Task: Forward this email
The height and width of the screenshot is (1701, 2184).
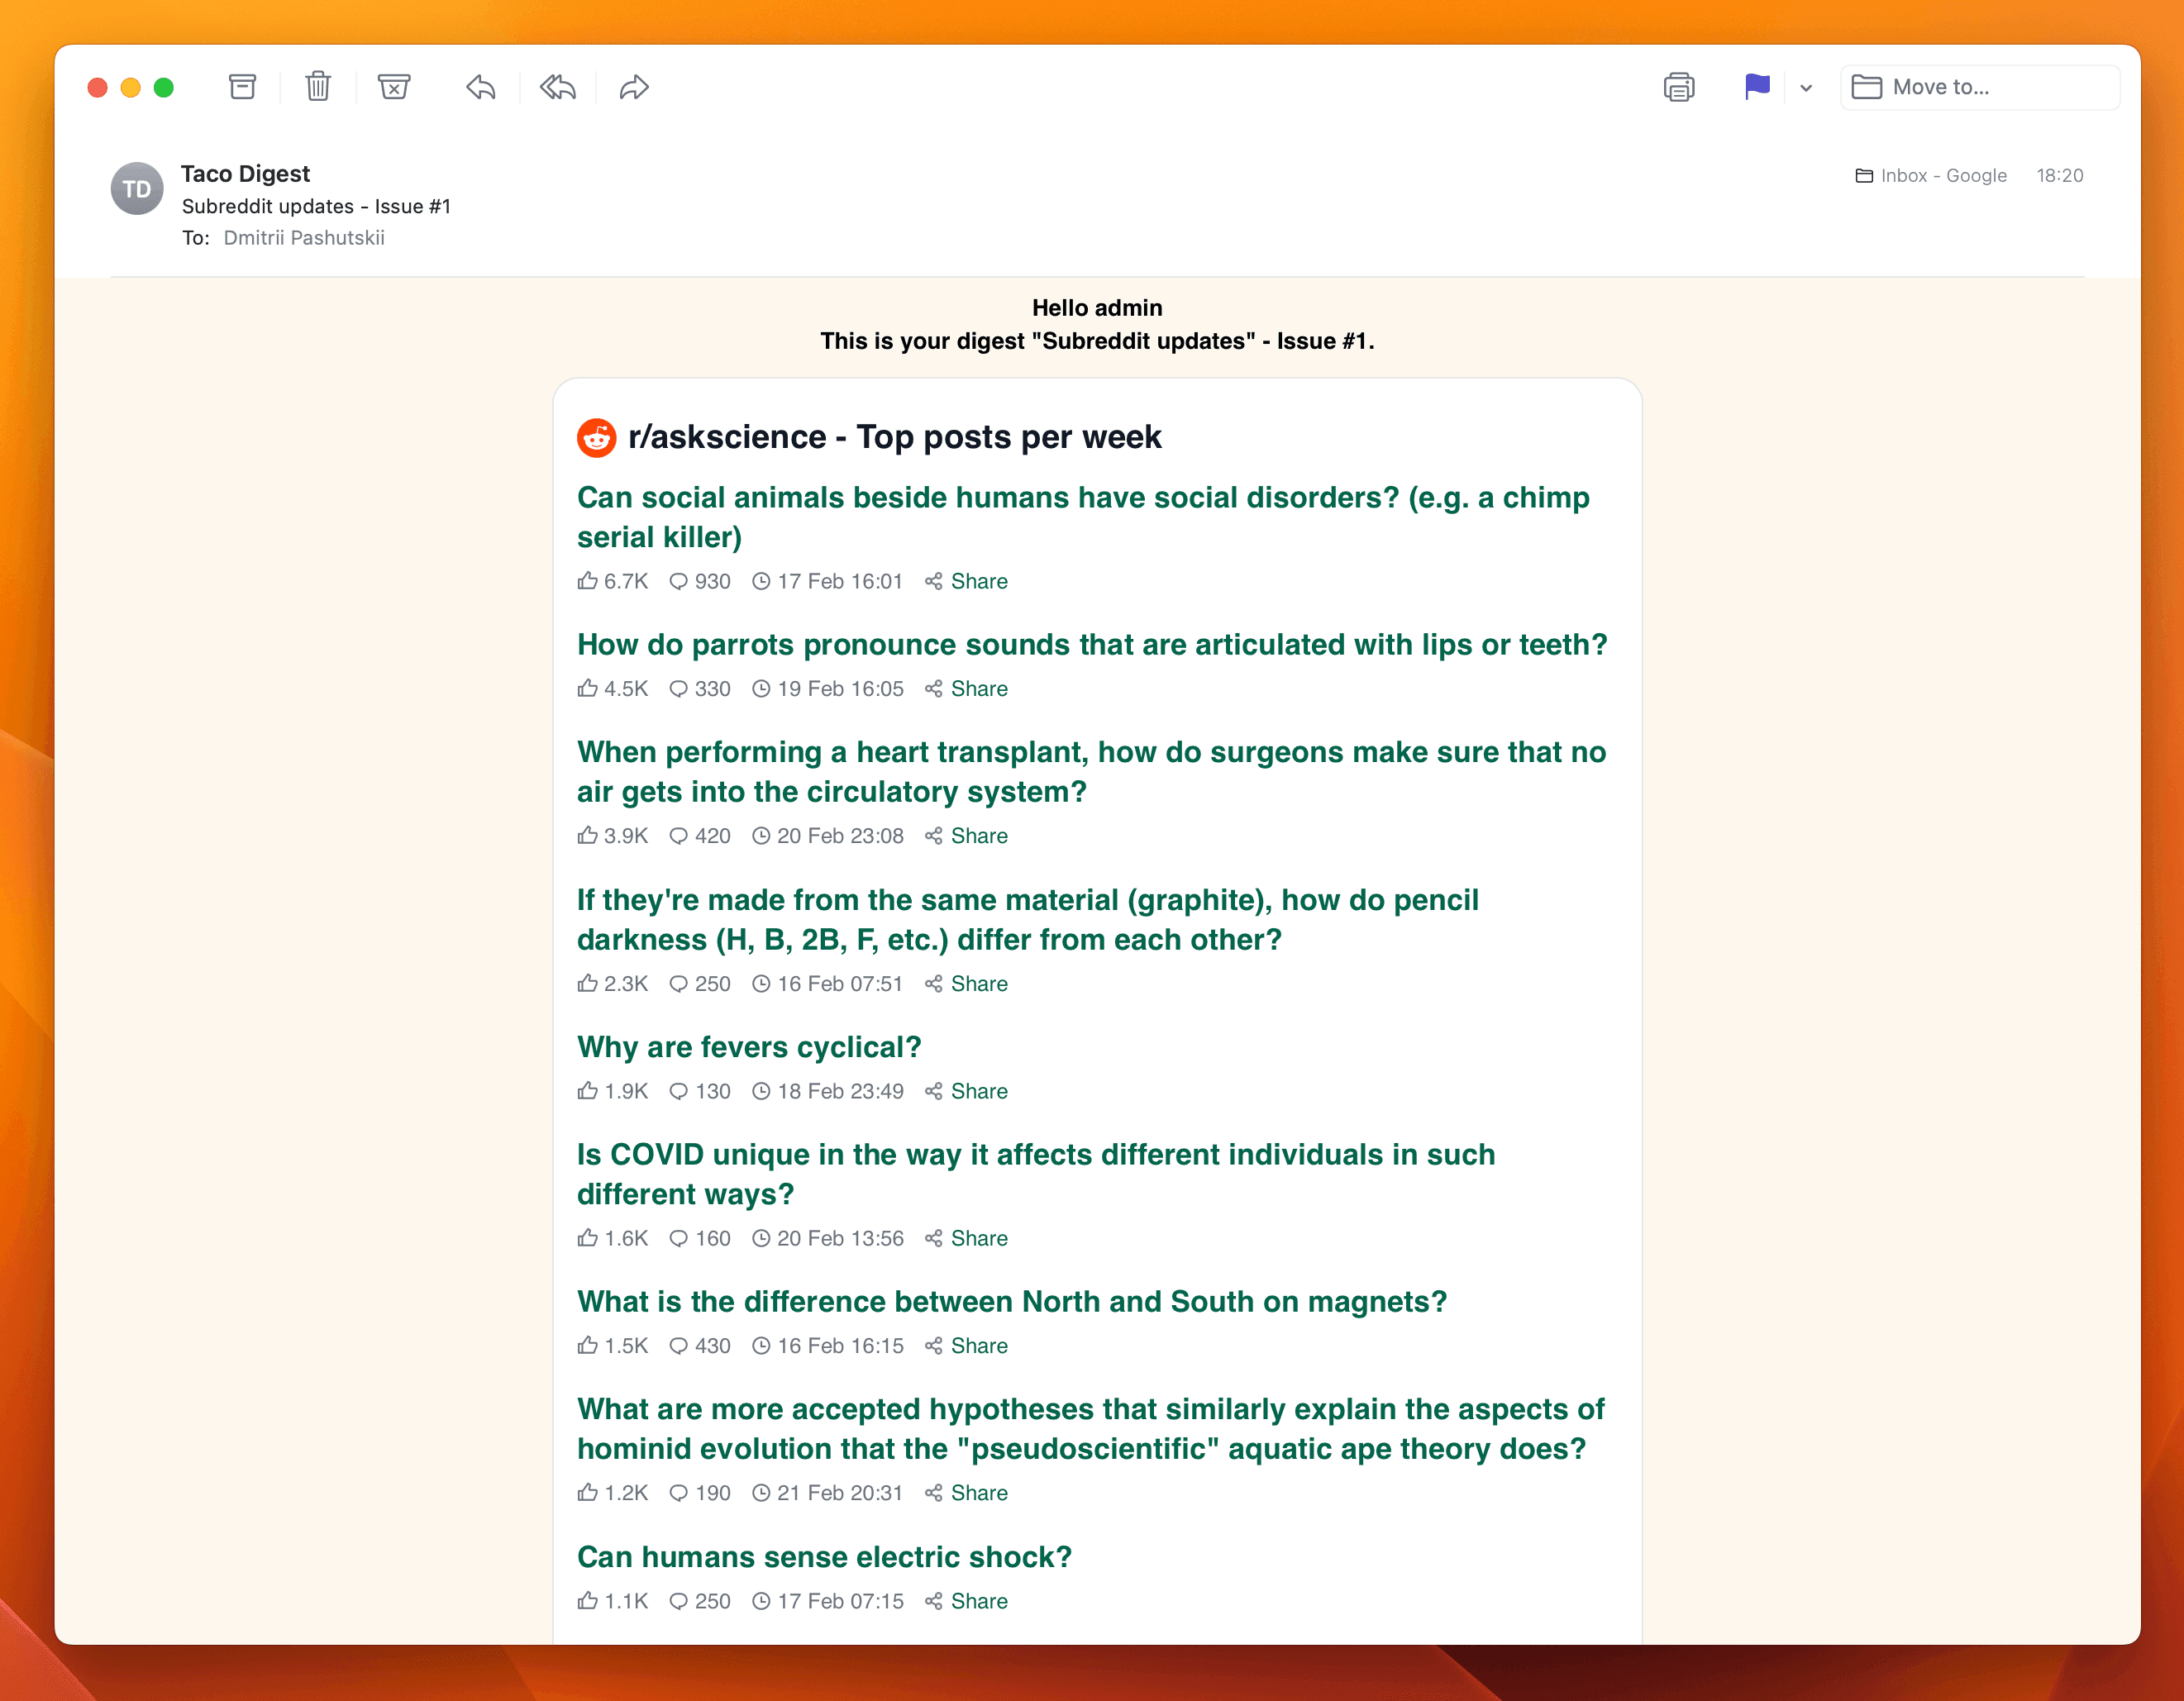Action: (634, 87)
